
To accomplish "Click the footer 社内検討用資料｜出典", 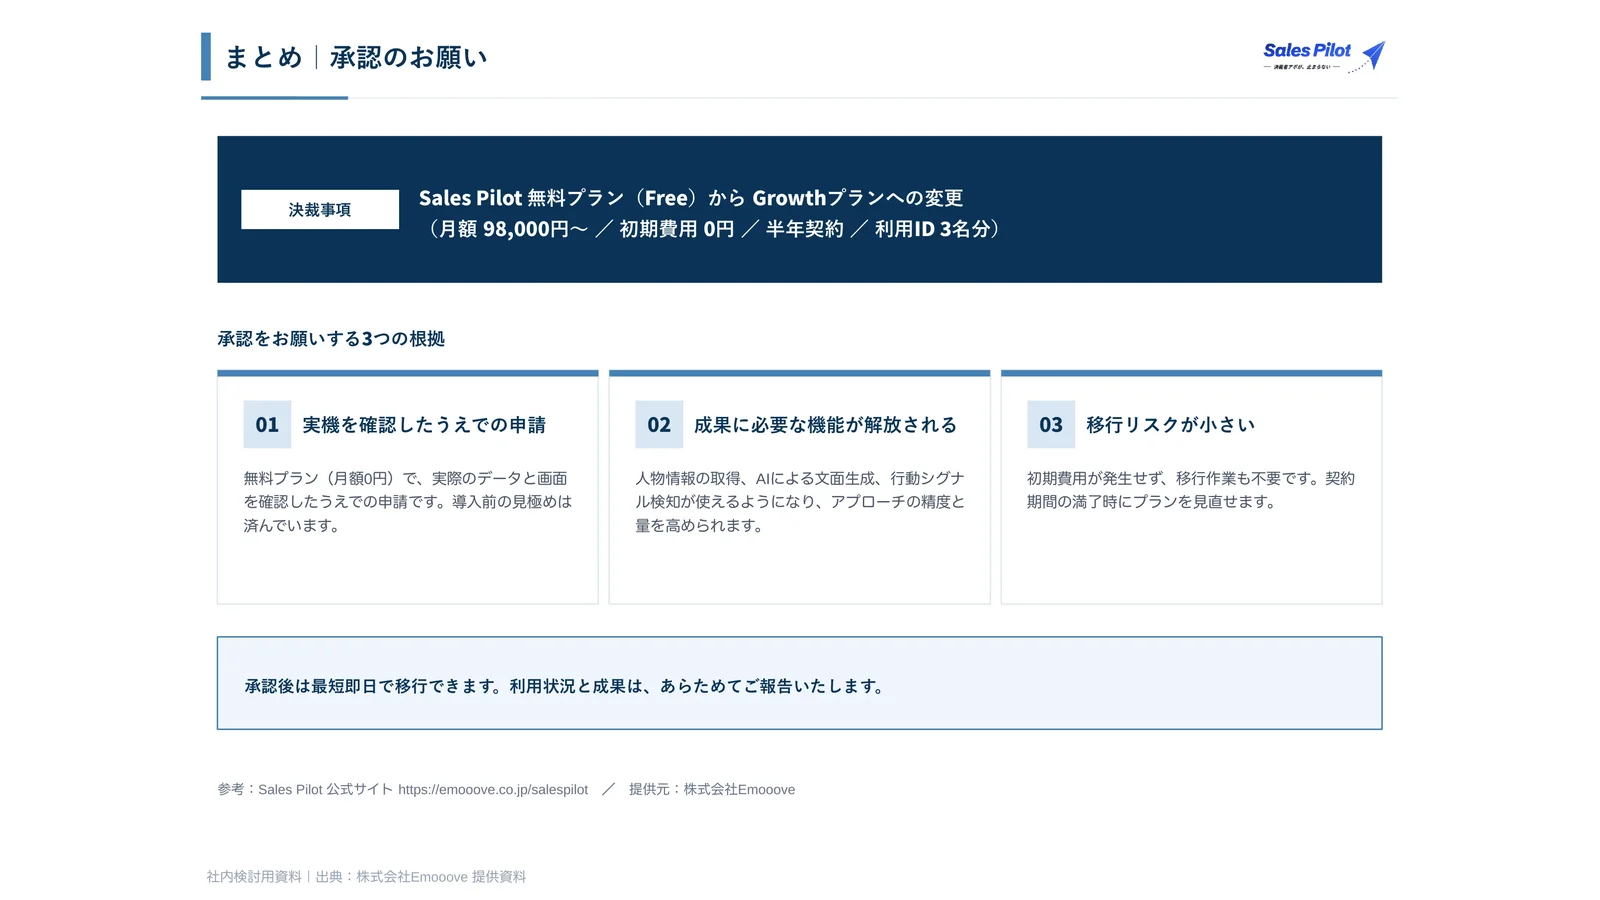I will pyautogui.click(x=366, y=877).
